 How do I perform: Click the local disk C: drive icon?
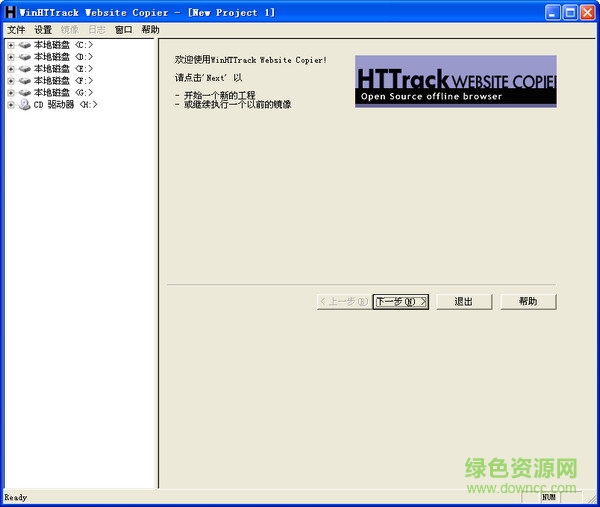(25, 45)
